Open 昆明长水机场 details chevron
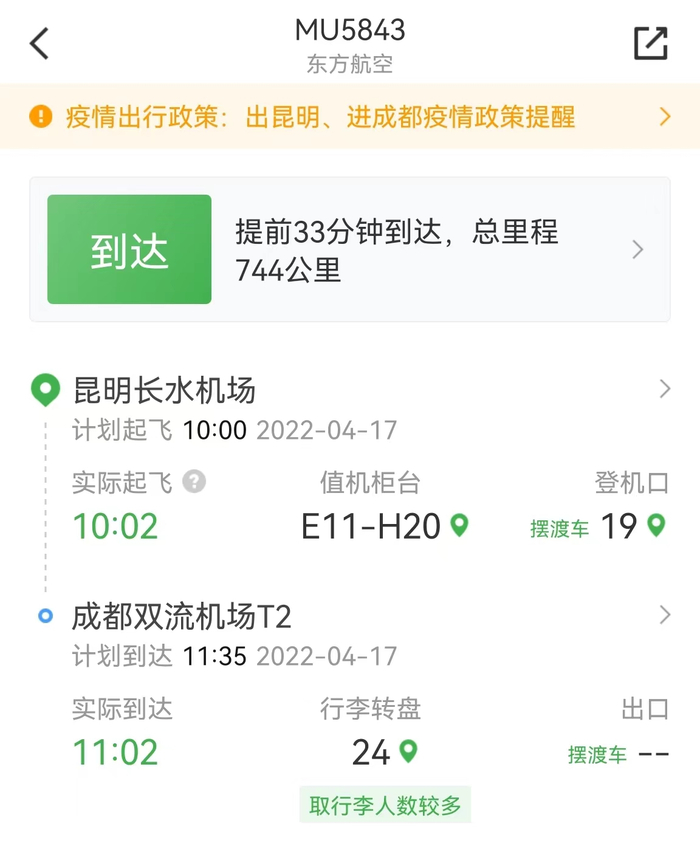 click(x=665, y=389)
